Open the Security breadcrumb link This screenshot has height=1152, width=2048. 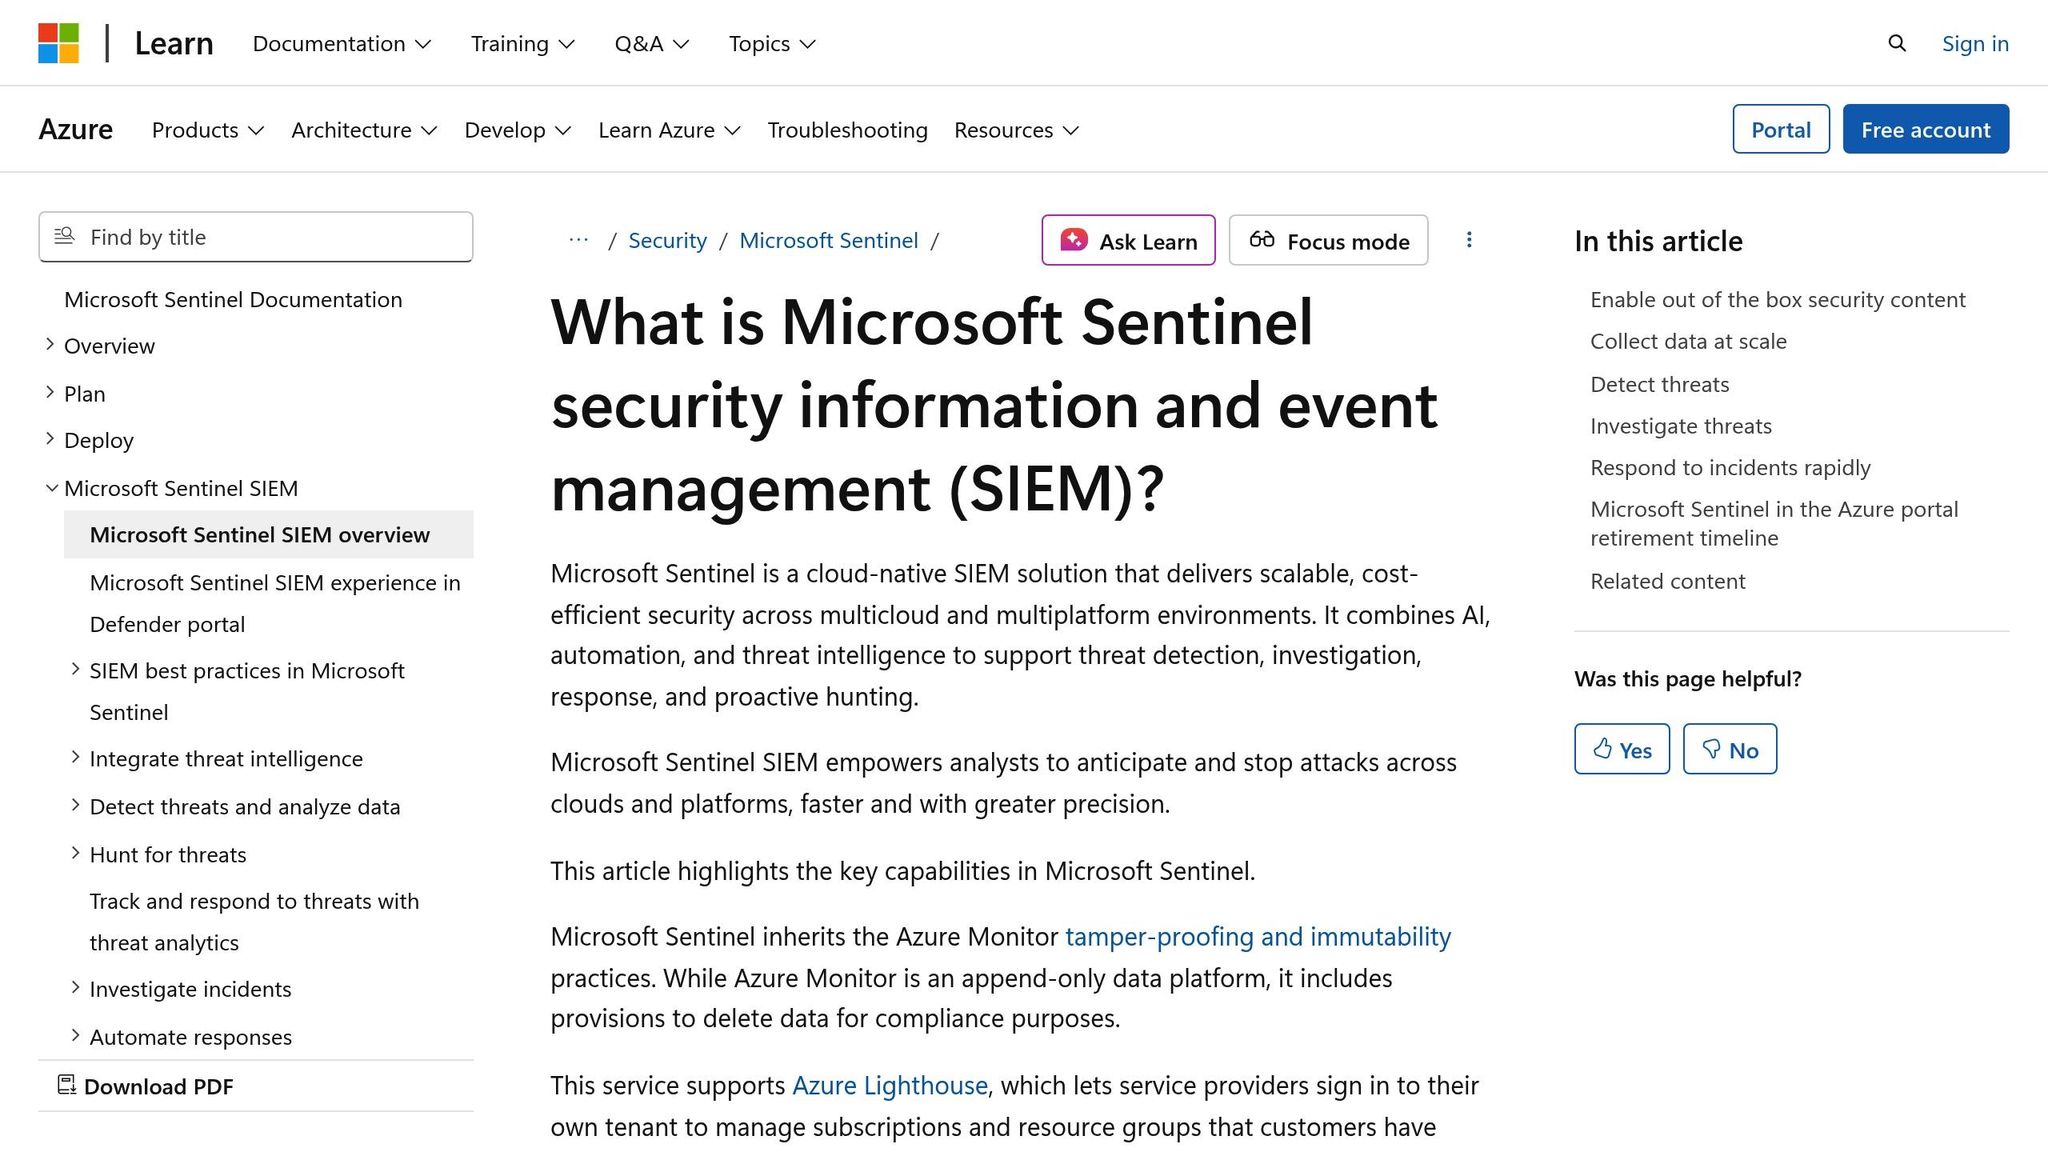pyautogui.click(x=667, y=240)
